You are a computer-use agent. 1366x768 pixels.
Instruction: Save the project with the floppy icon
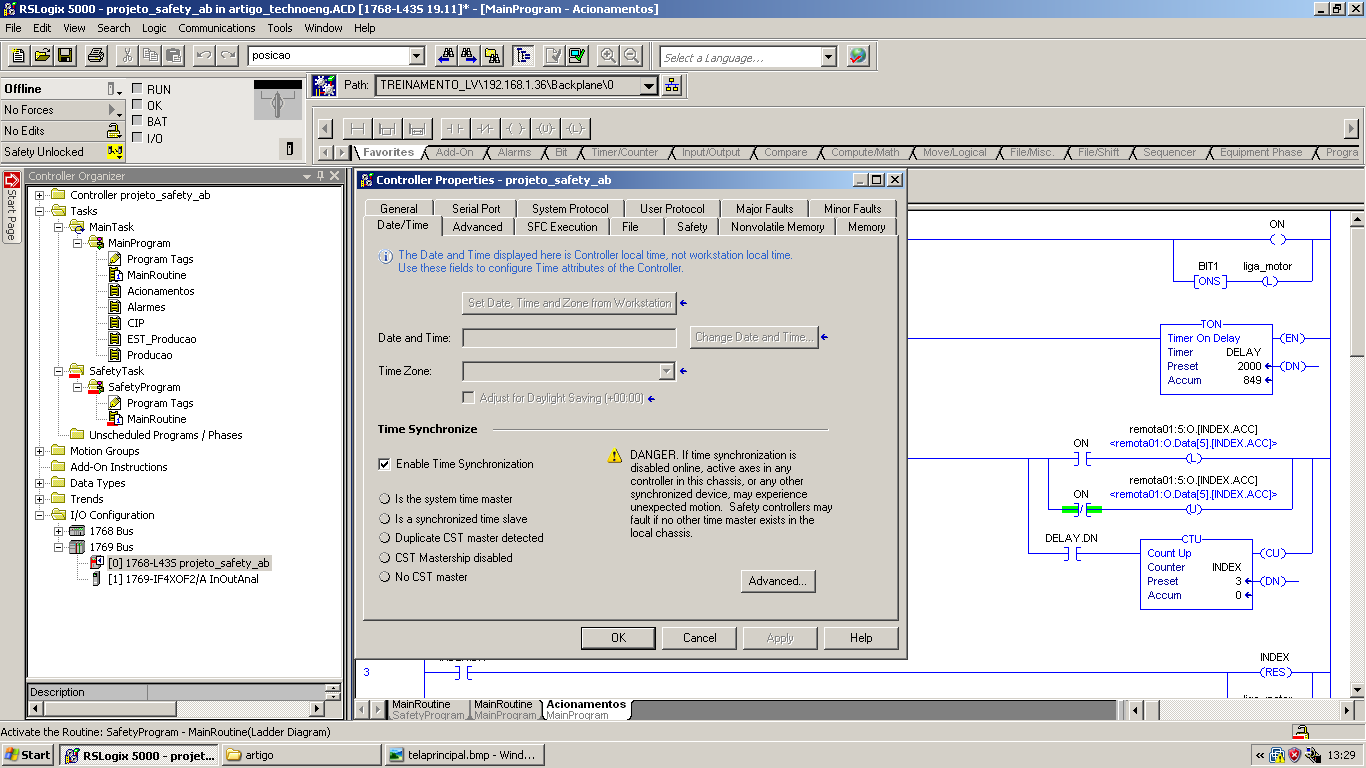coord(63,56)
